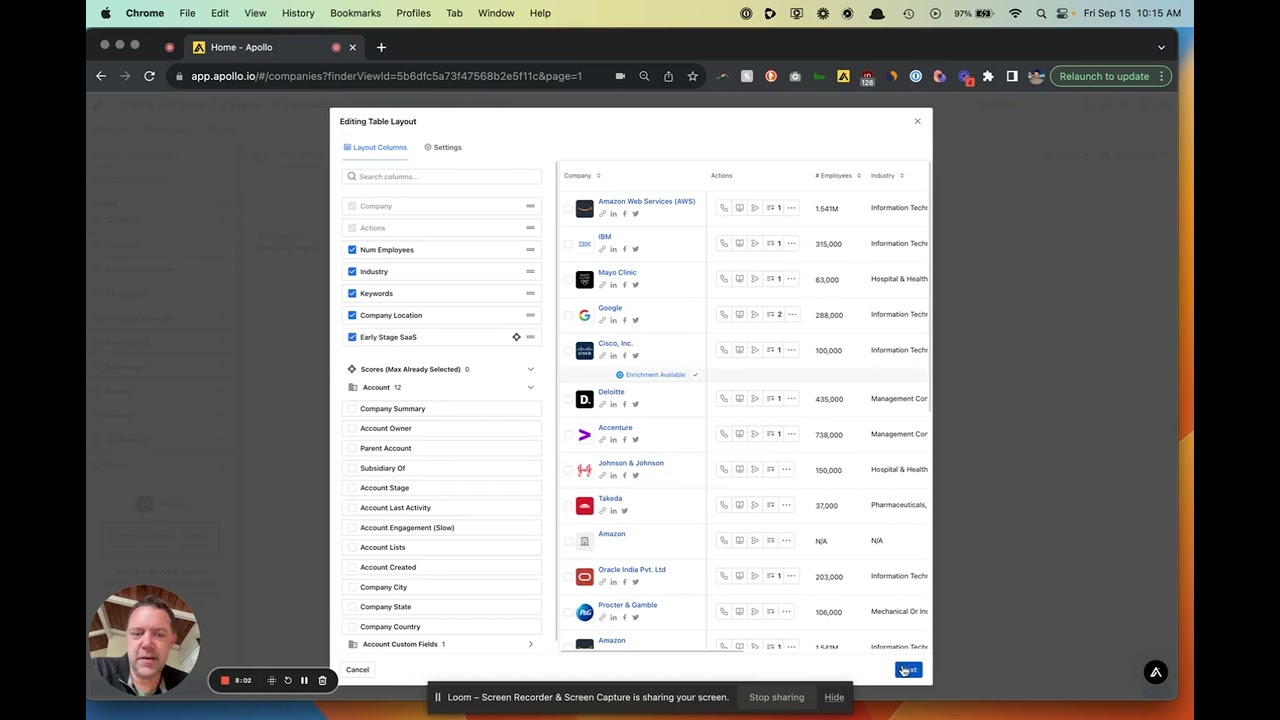The width and height of the screenshot is (1280, 720).
Task: Close the Editing Table Layout dialog
Action: [917, 121]
